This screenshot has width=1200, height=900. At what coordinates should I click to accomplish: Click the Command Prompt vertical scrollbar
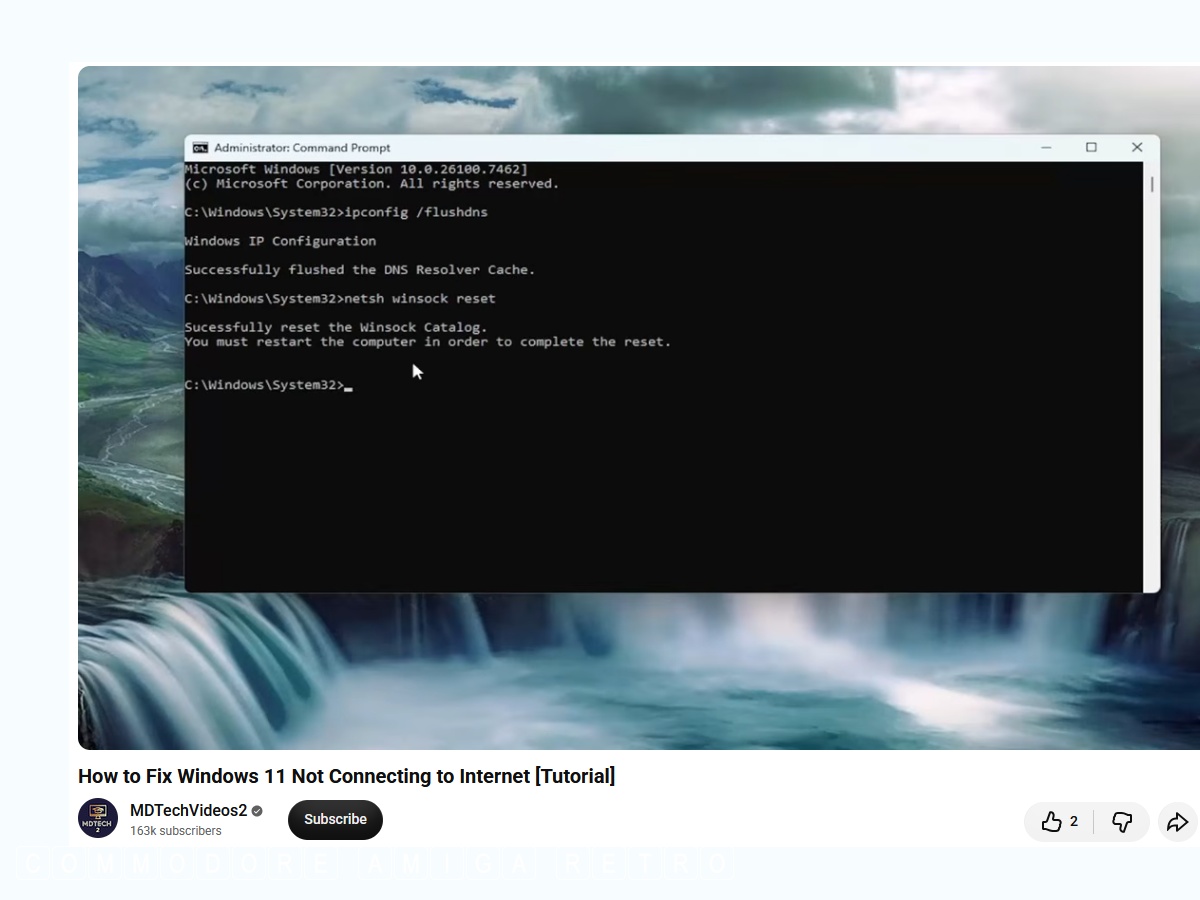click(x=1151, y=377)
